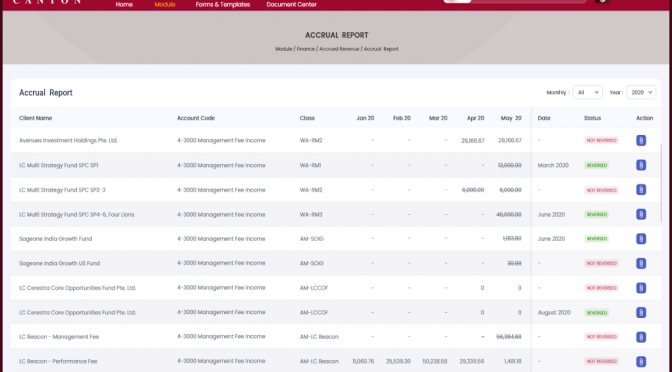Click the Class column header

pos(307,118)
